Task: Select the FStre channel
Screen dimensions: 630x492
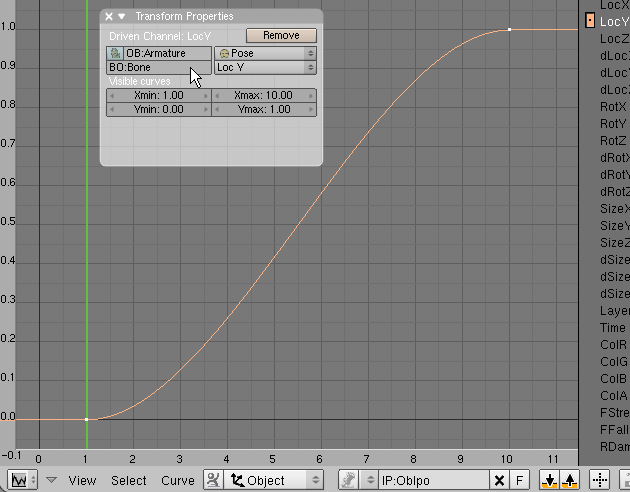Action: 614,412
